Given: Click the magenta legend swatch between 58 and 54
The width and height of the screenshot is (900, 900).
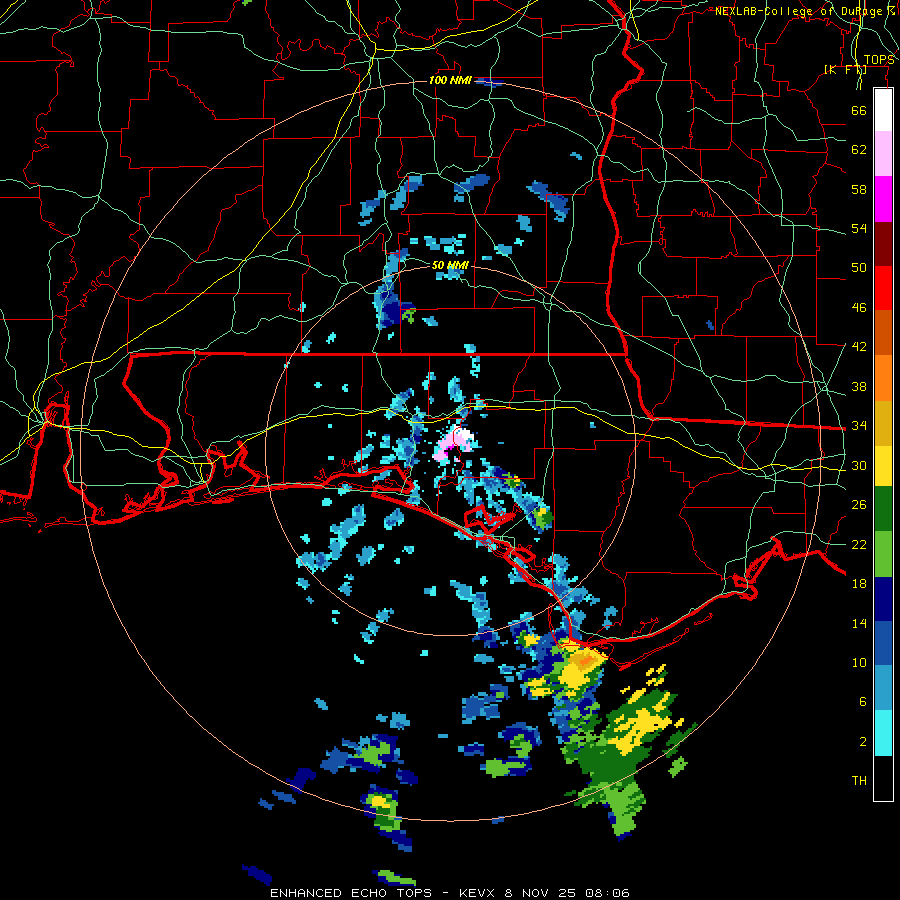Looking at the screenshot, I should pyautogui.click(x=883, y=199).
